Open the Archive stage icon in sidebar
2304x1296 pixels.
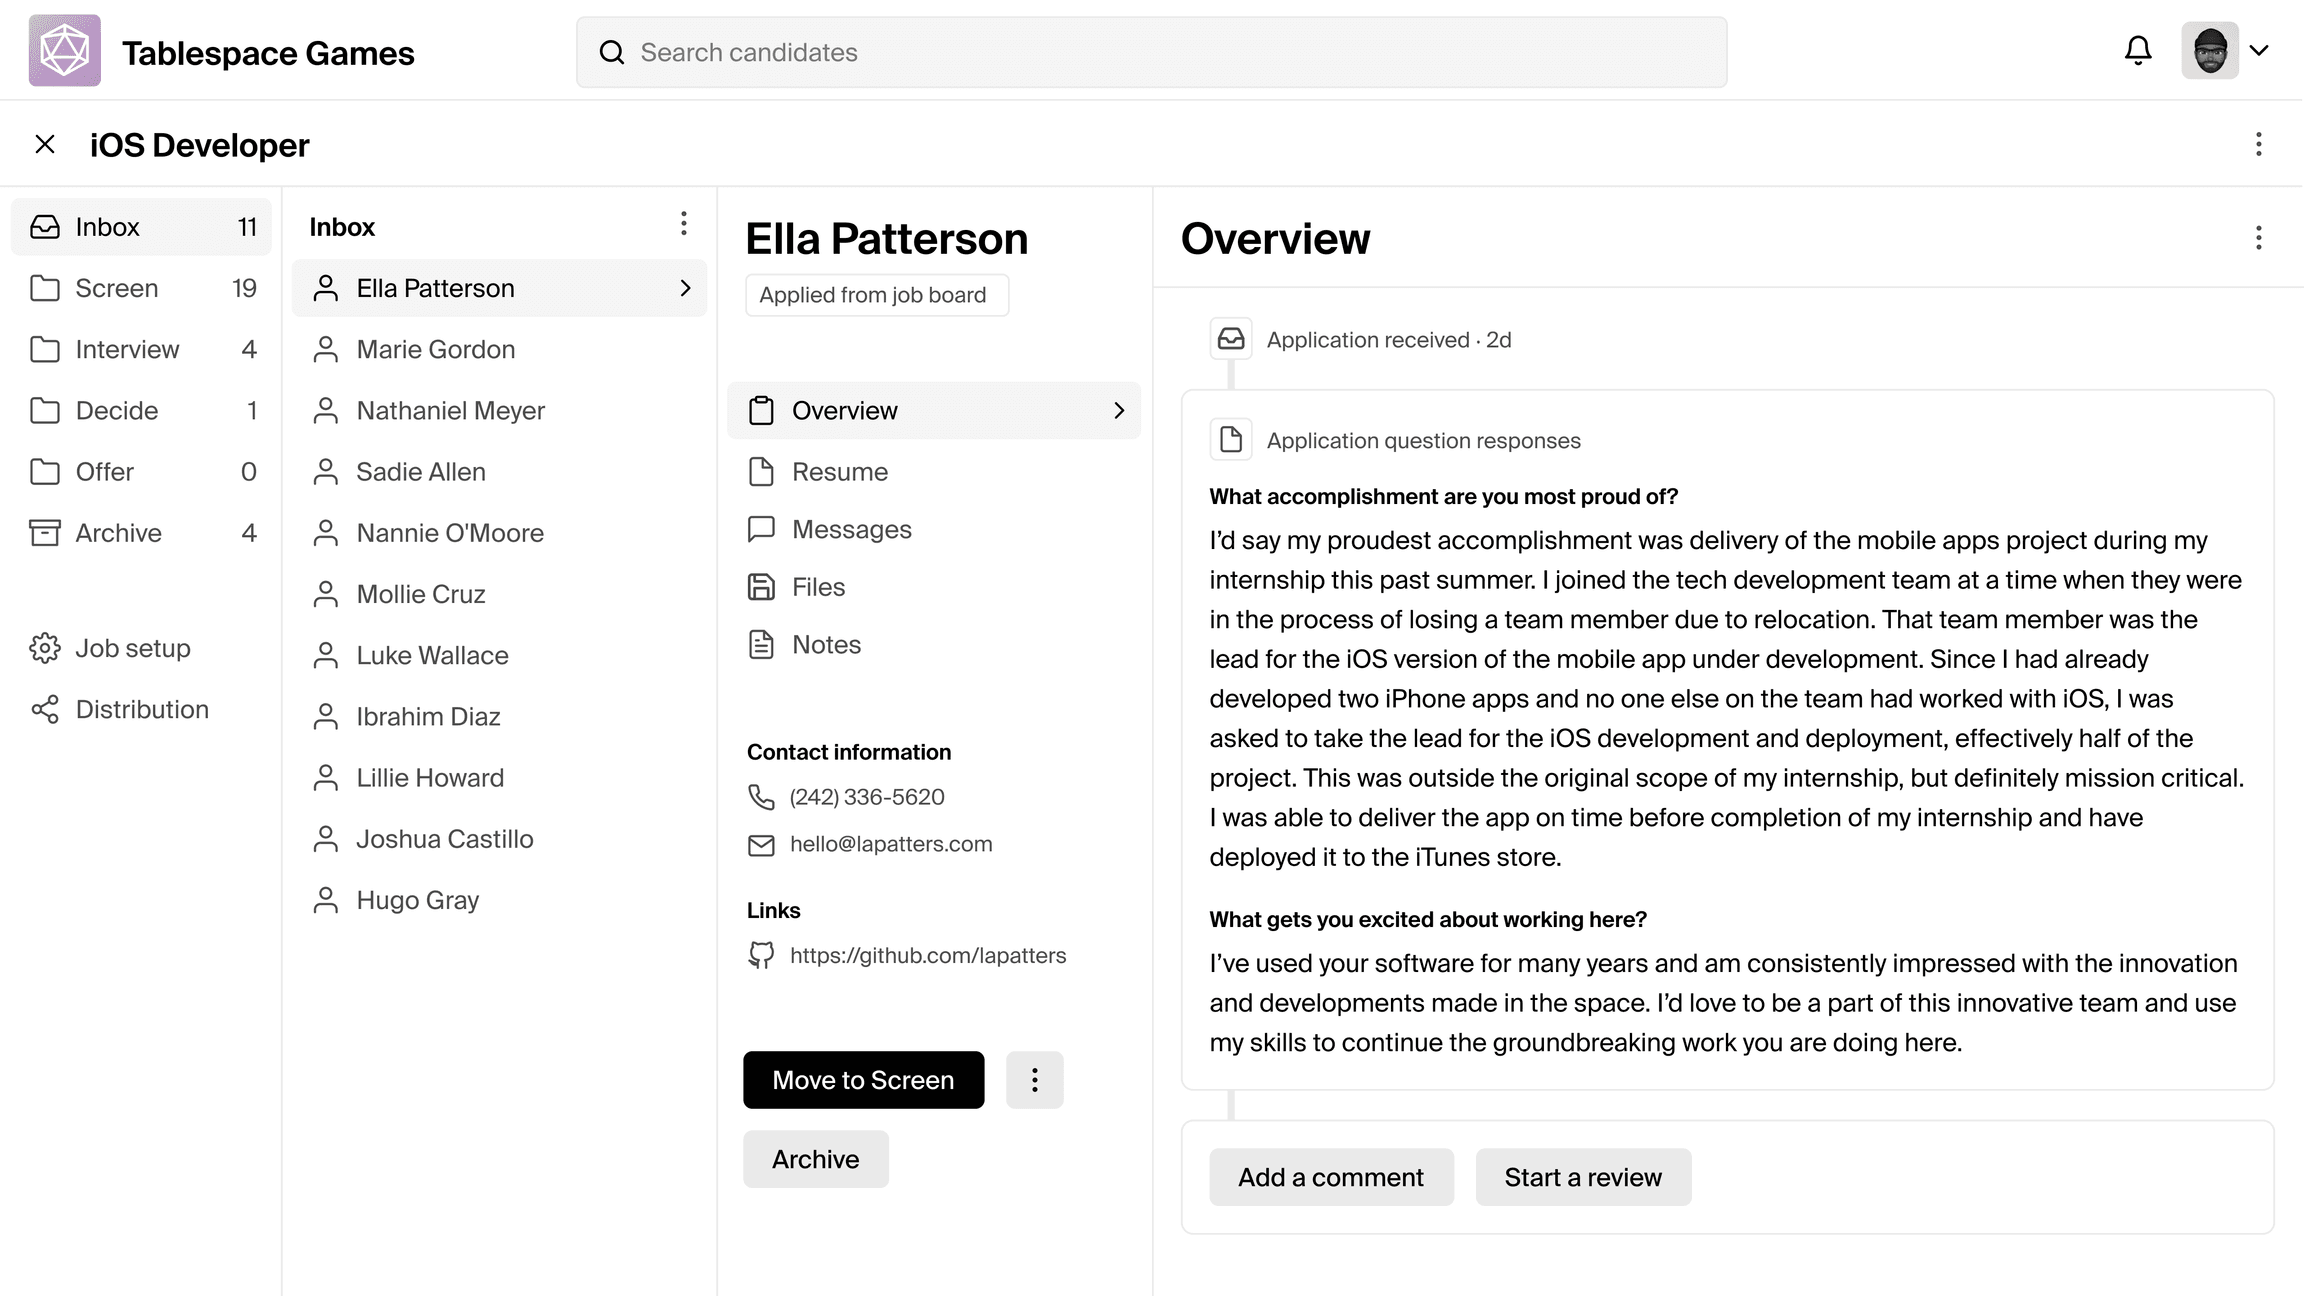[x=45, y=533]
